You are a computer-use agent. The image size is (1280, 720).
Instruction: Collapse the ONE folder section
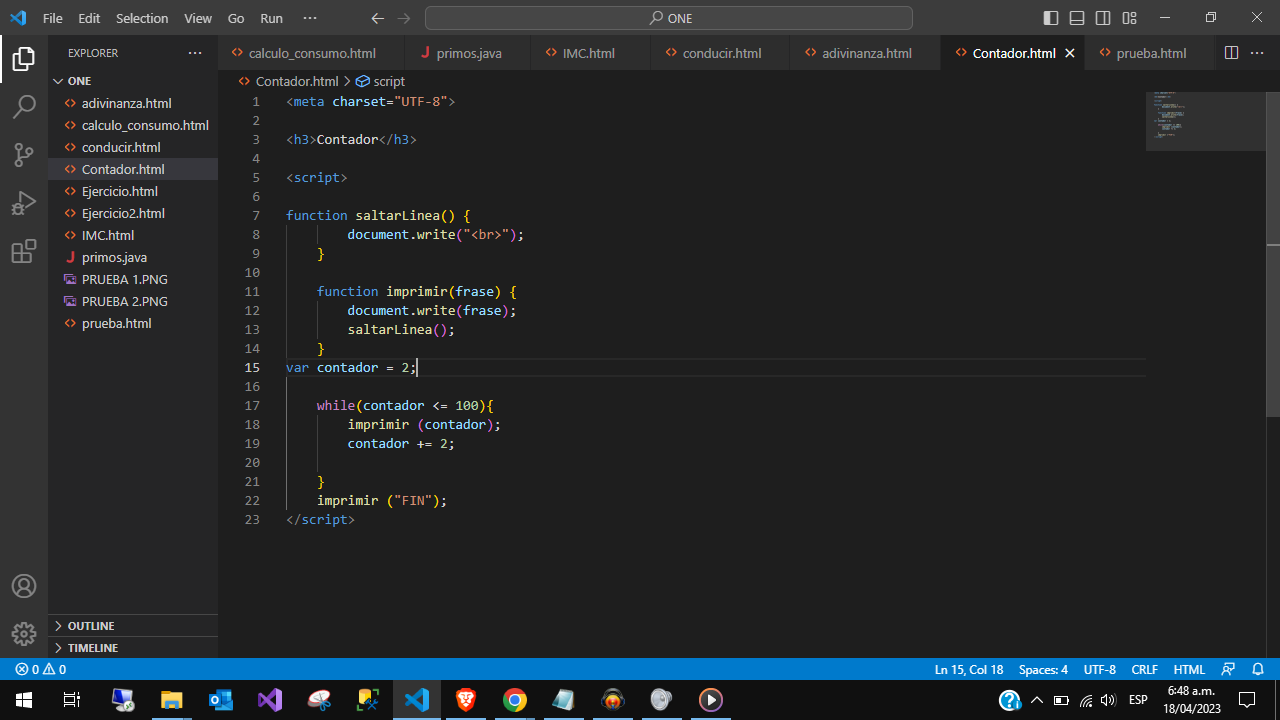tap(133, 81)
